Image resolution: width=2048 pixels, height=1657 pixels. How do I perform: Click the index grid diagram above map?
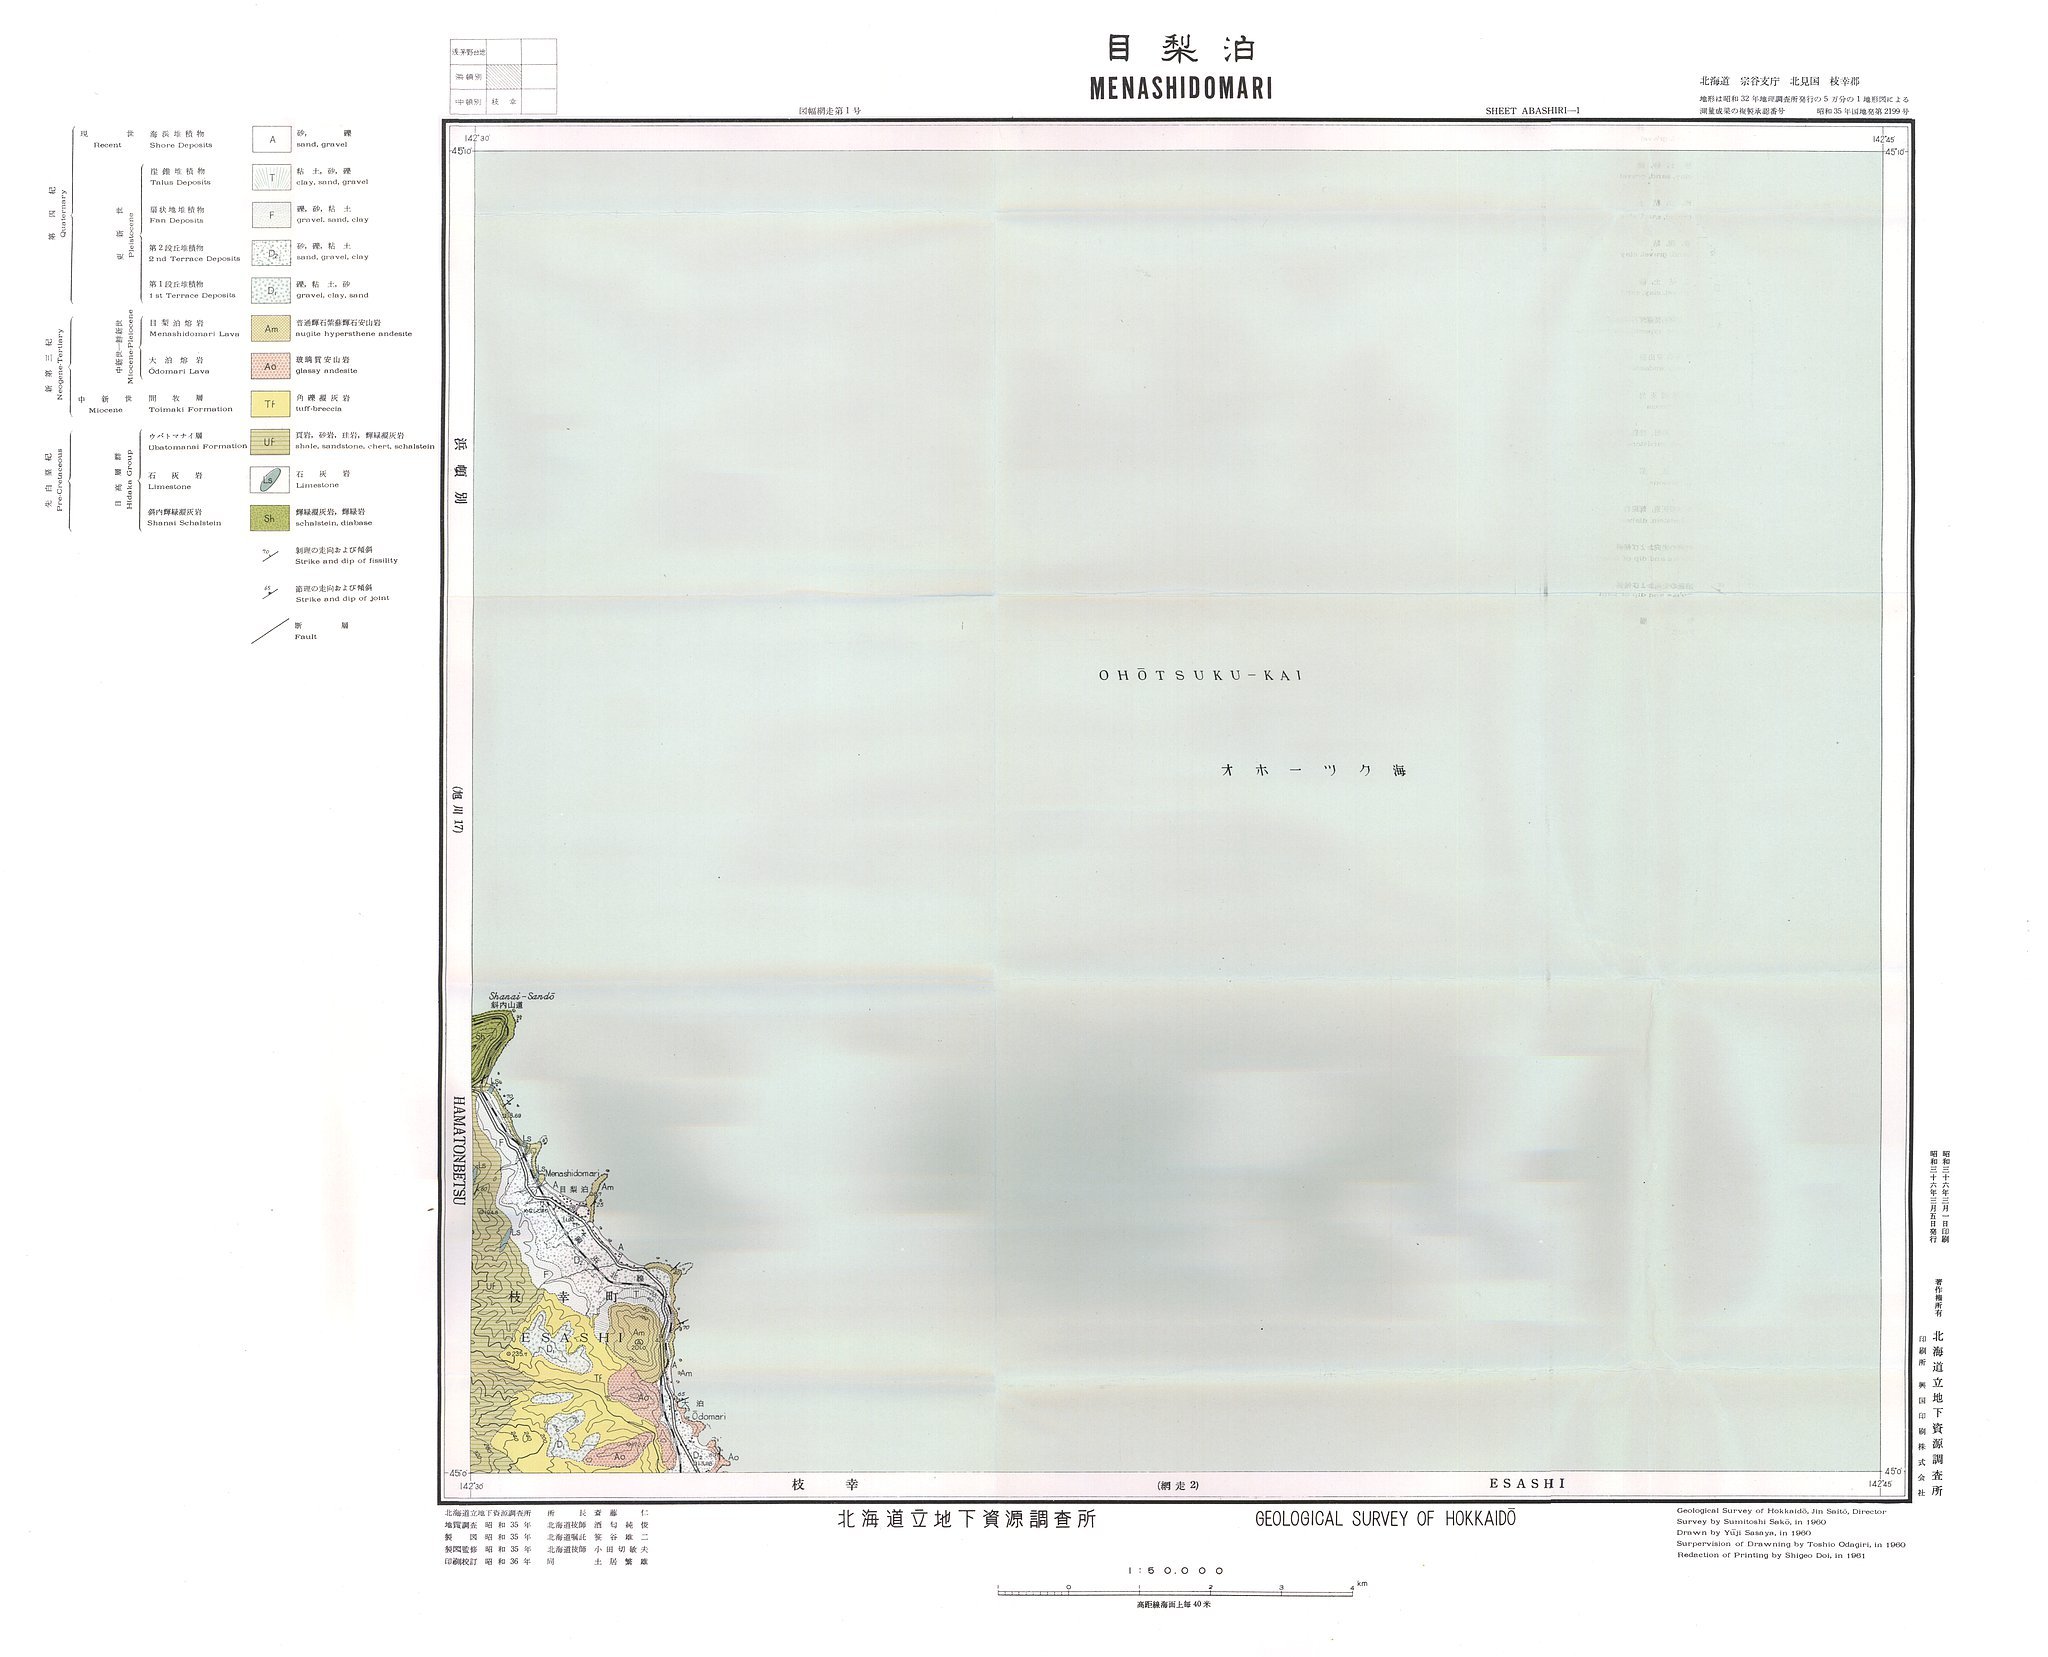[503, 77]
